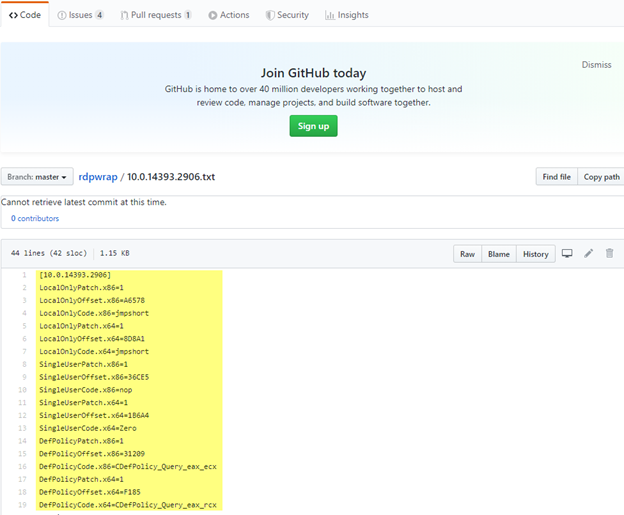Screen dimensions: 624x515
Task: Open the file History
Action: click(x=536, y=254)
